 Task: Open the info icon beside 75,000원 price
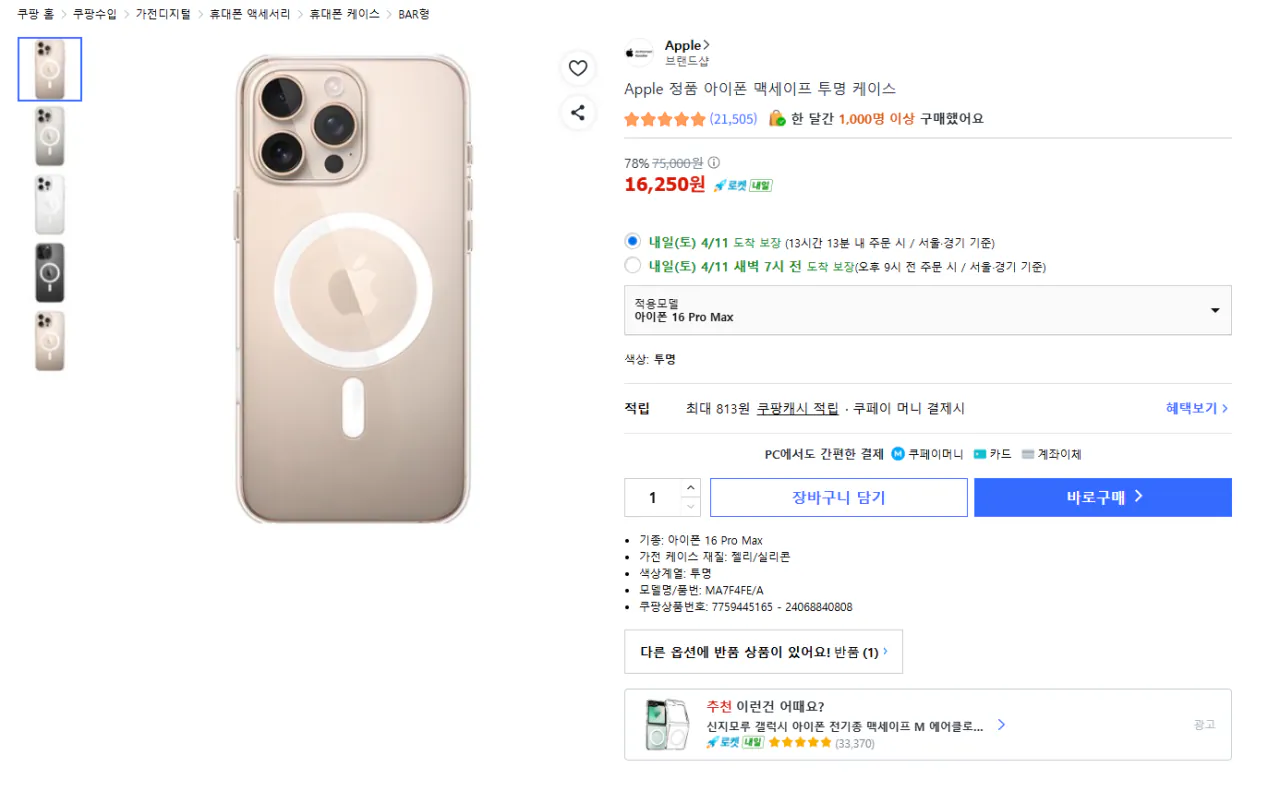coord(713,161)
